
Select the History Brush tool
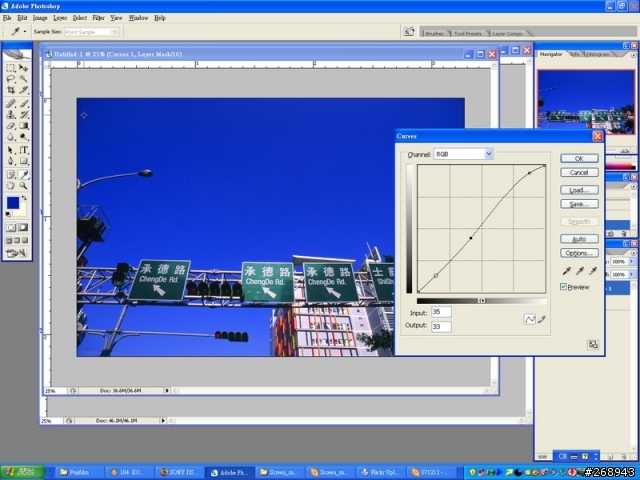[x=24, y=115]
